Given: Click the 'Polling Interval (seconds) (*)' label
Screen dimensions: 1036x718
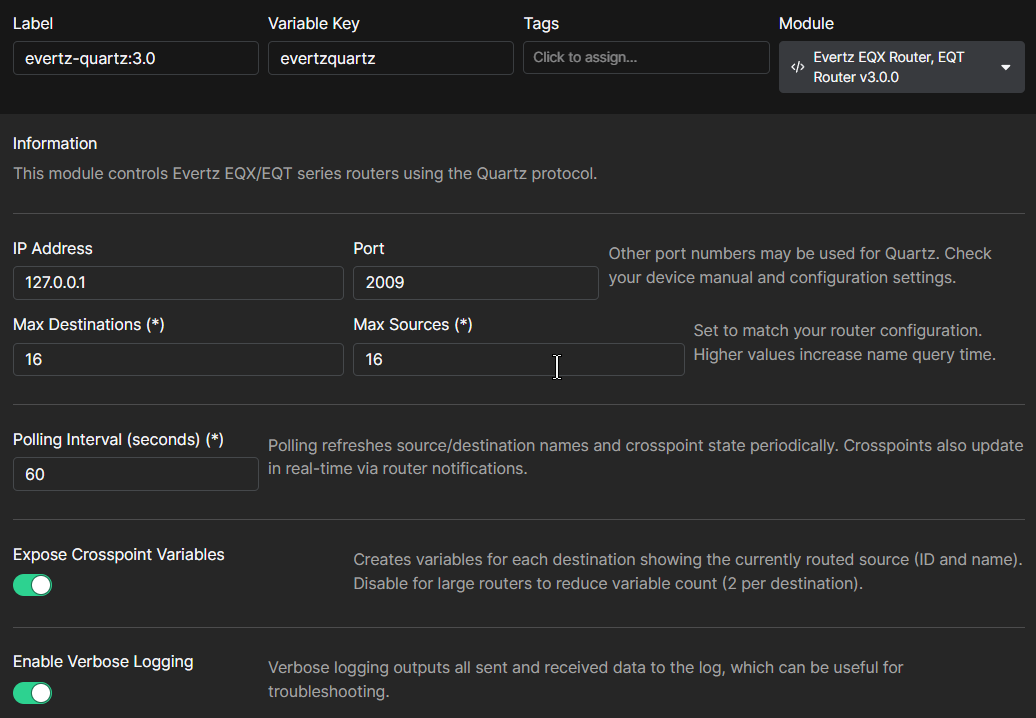Looking at the screenshot, I should pyautogui.click(x=118, y=439).
